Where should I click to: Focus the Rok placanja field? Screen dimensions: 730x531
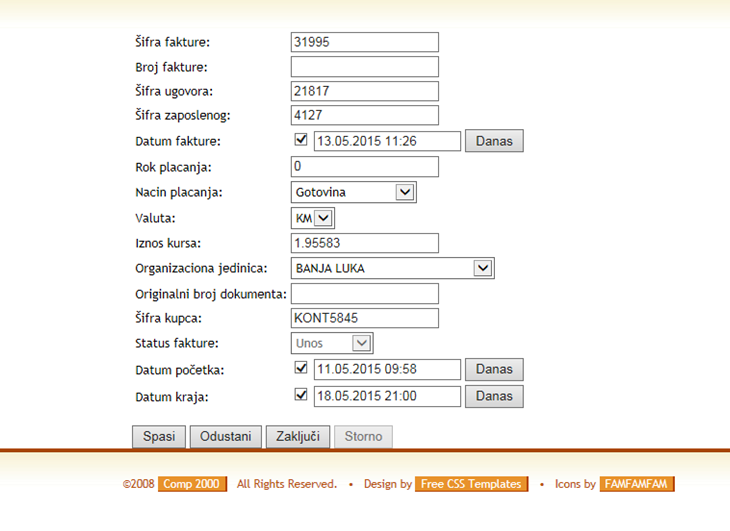[x=365, y=167]
